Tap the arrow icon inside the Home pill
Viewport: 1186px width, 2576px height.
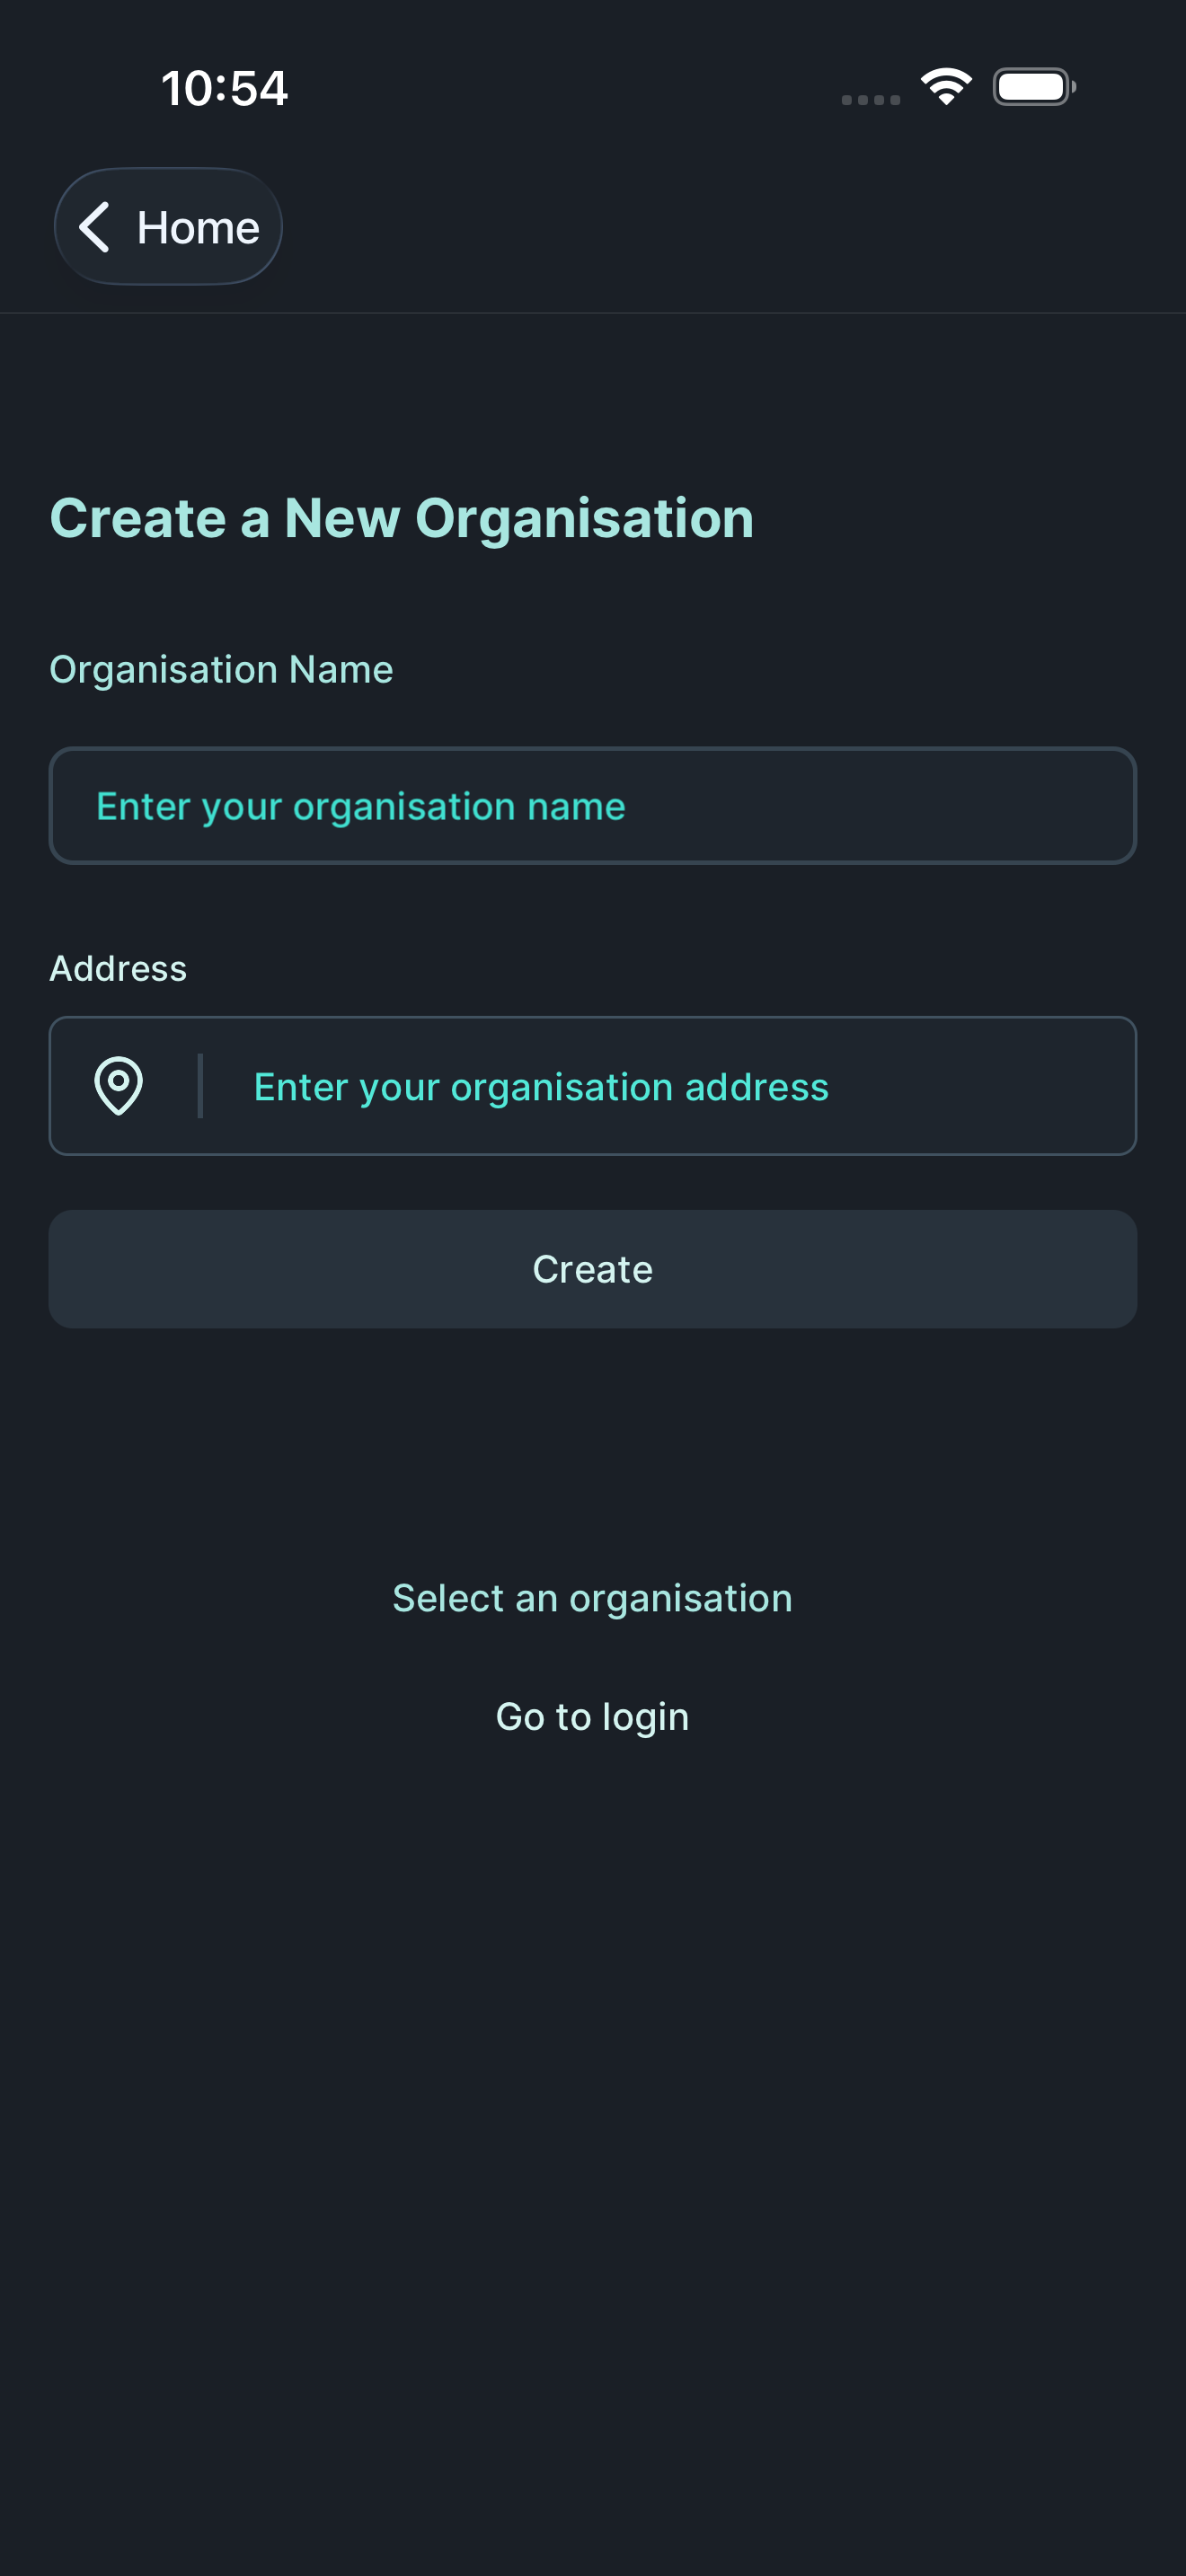(x=96, y=226)
